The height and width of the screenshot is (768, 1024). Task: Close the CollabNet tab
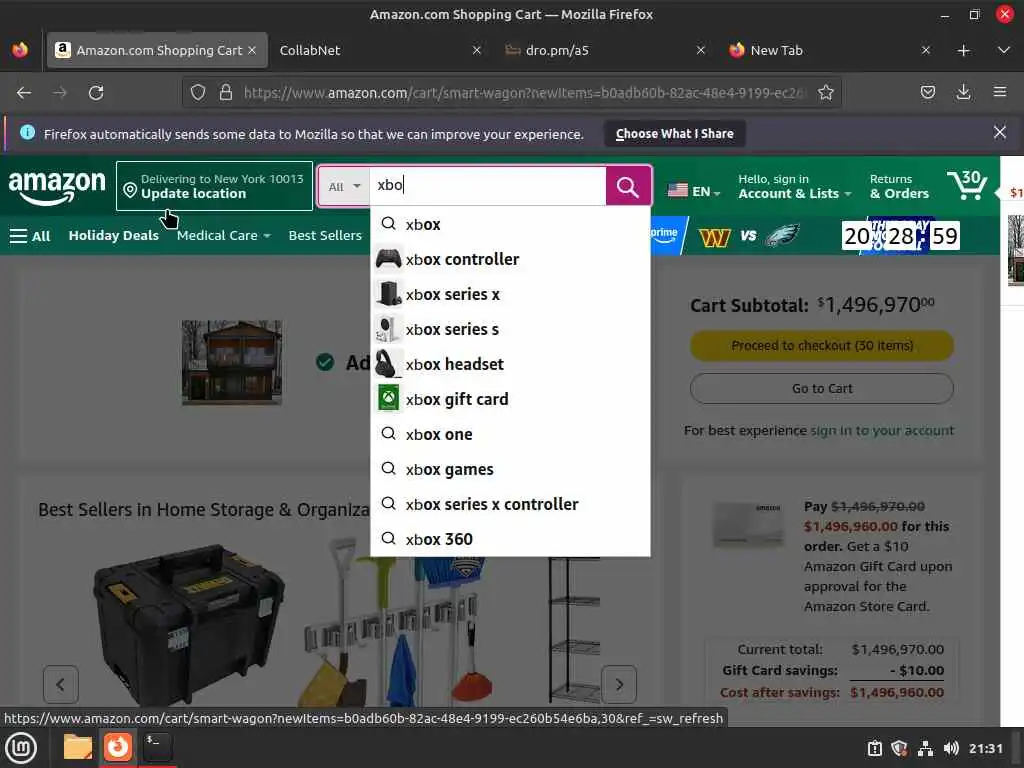477,50
